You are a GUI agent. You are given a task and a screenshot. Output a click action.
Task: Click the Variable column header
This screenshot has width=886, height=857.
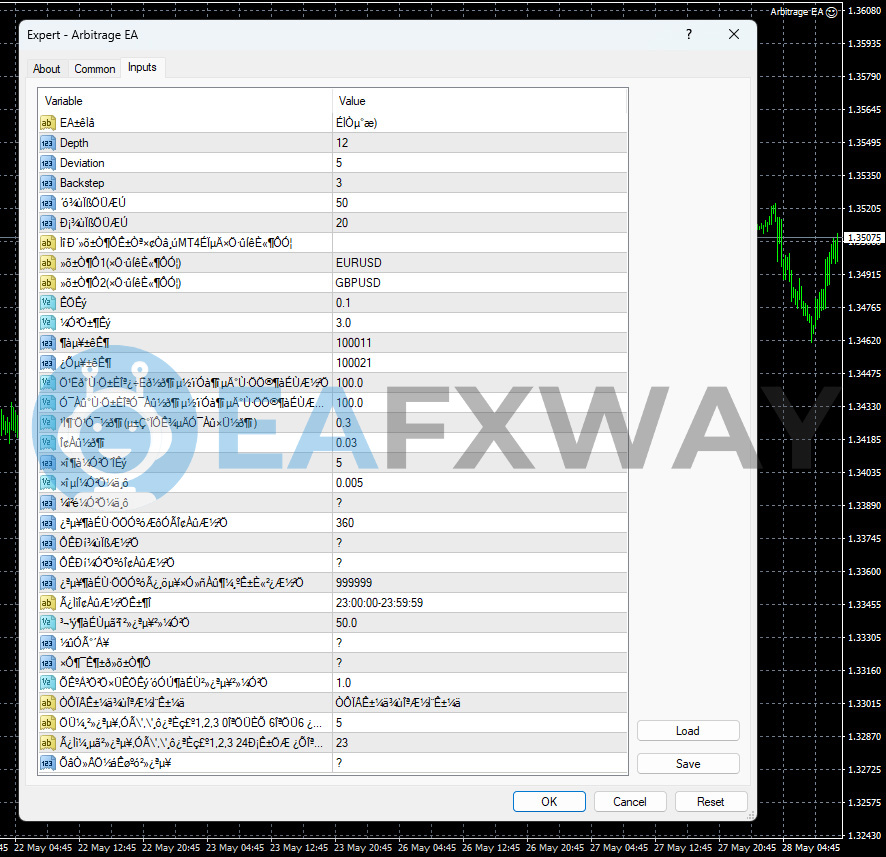click(x=185, y=101)
